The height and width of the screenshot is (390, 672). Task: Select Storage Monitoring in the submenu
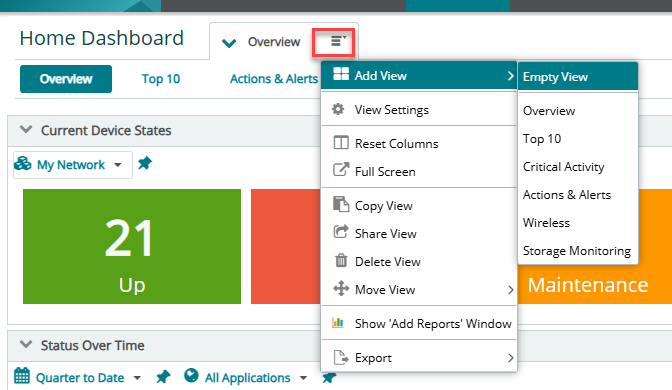pyautogui.click(x=578, y=251)
